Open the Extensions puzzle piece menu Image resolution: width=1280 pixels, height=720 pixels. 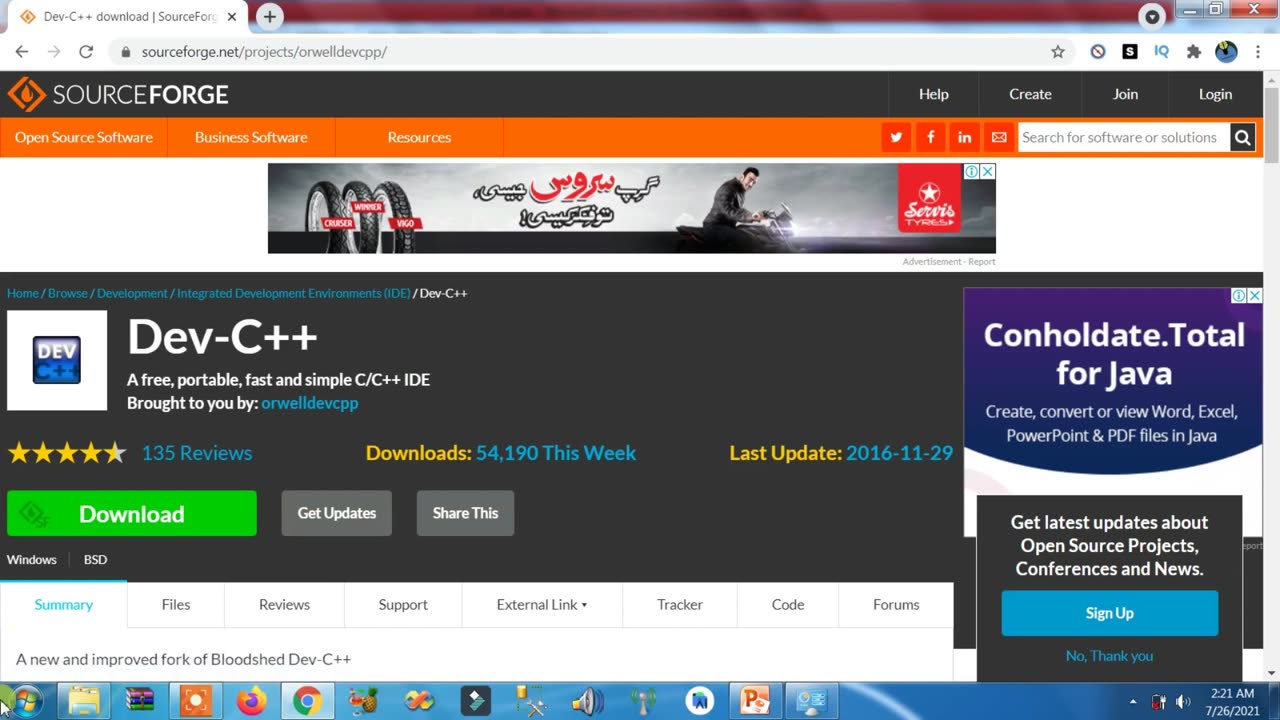pyautogui.click(x=1194, y=52)
